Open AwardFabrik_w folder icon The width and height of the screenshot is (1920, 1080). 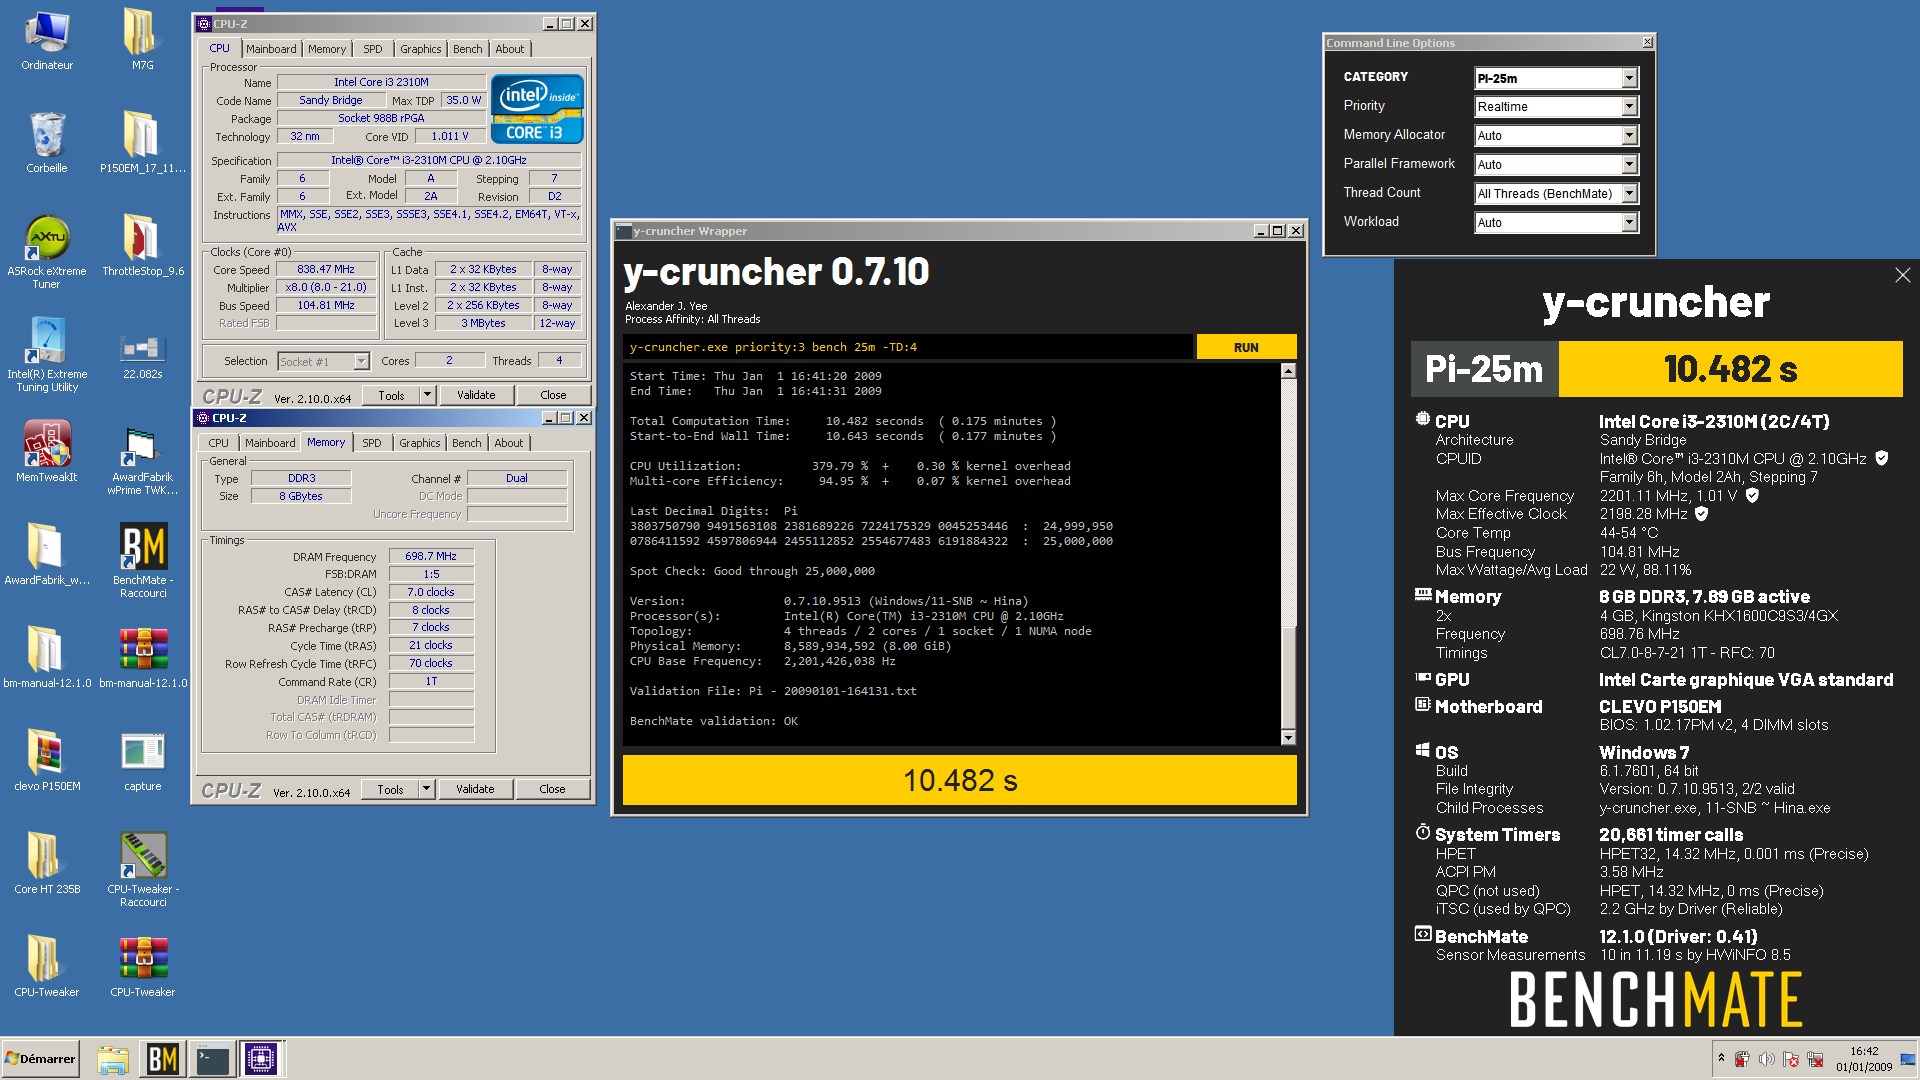pyautogui.click(x=47, y=554)
